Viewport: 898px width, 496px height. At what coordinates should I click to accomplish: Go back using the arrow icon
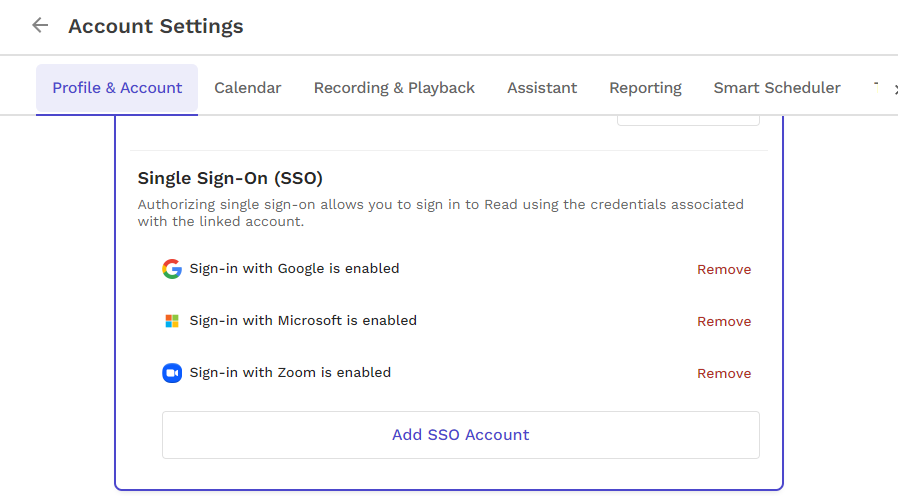tap(40, 25)
